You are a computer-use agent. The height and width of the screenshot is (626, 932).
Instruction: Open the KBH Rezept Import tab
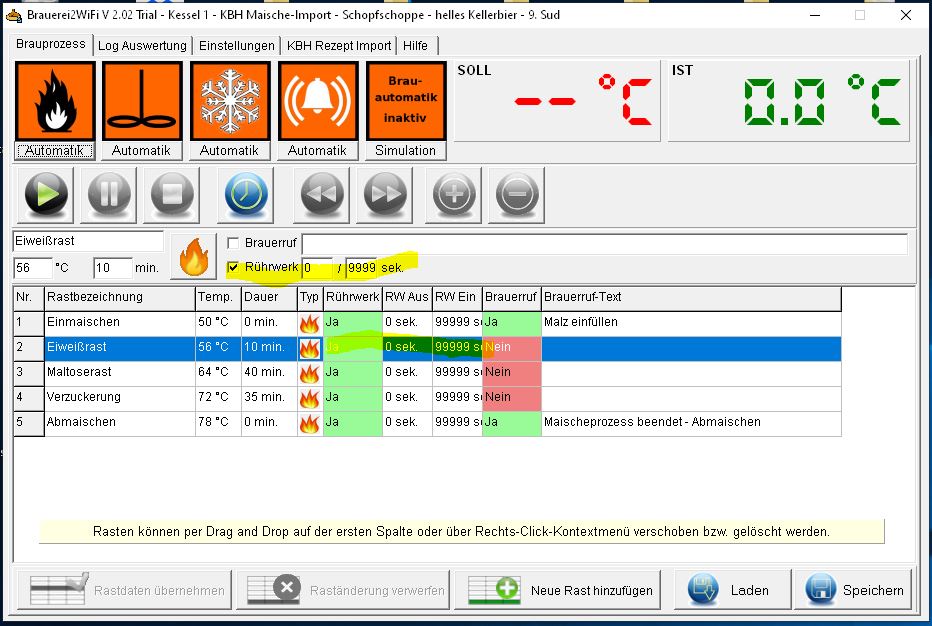(339, 46)
